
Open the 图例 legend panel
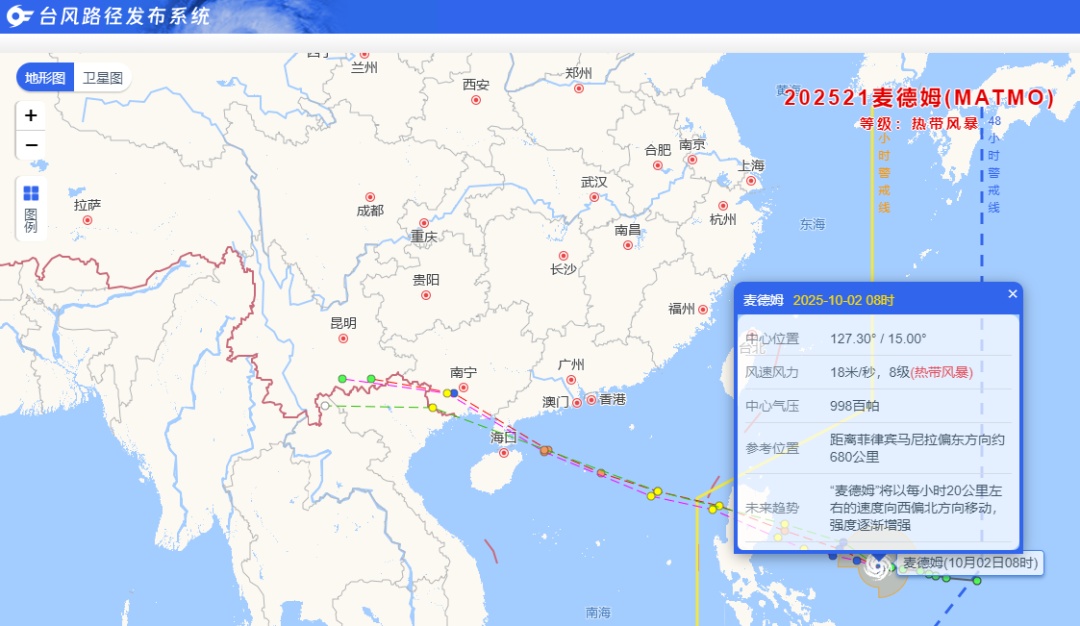tap(31, 209)
